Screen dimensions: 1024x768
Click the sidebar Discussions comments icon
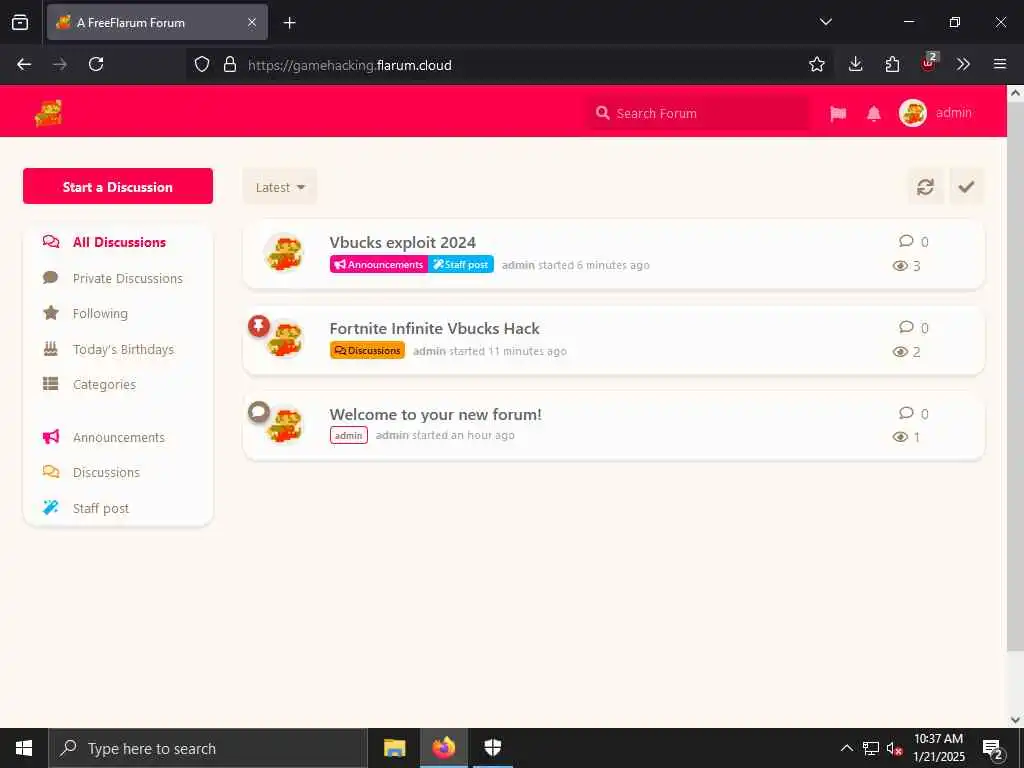click(x=51, y=472)
